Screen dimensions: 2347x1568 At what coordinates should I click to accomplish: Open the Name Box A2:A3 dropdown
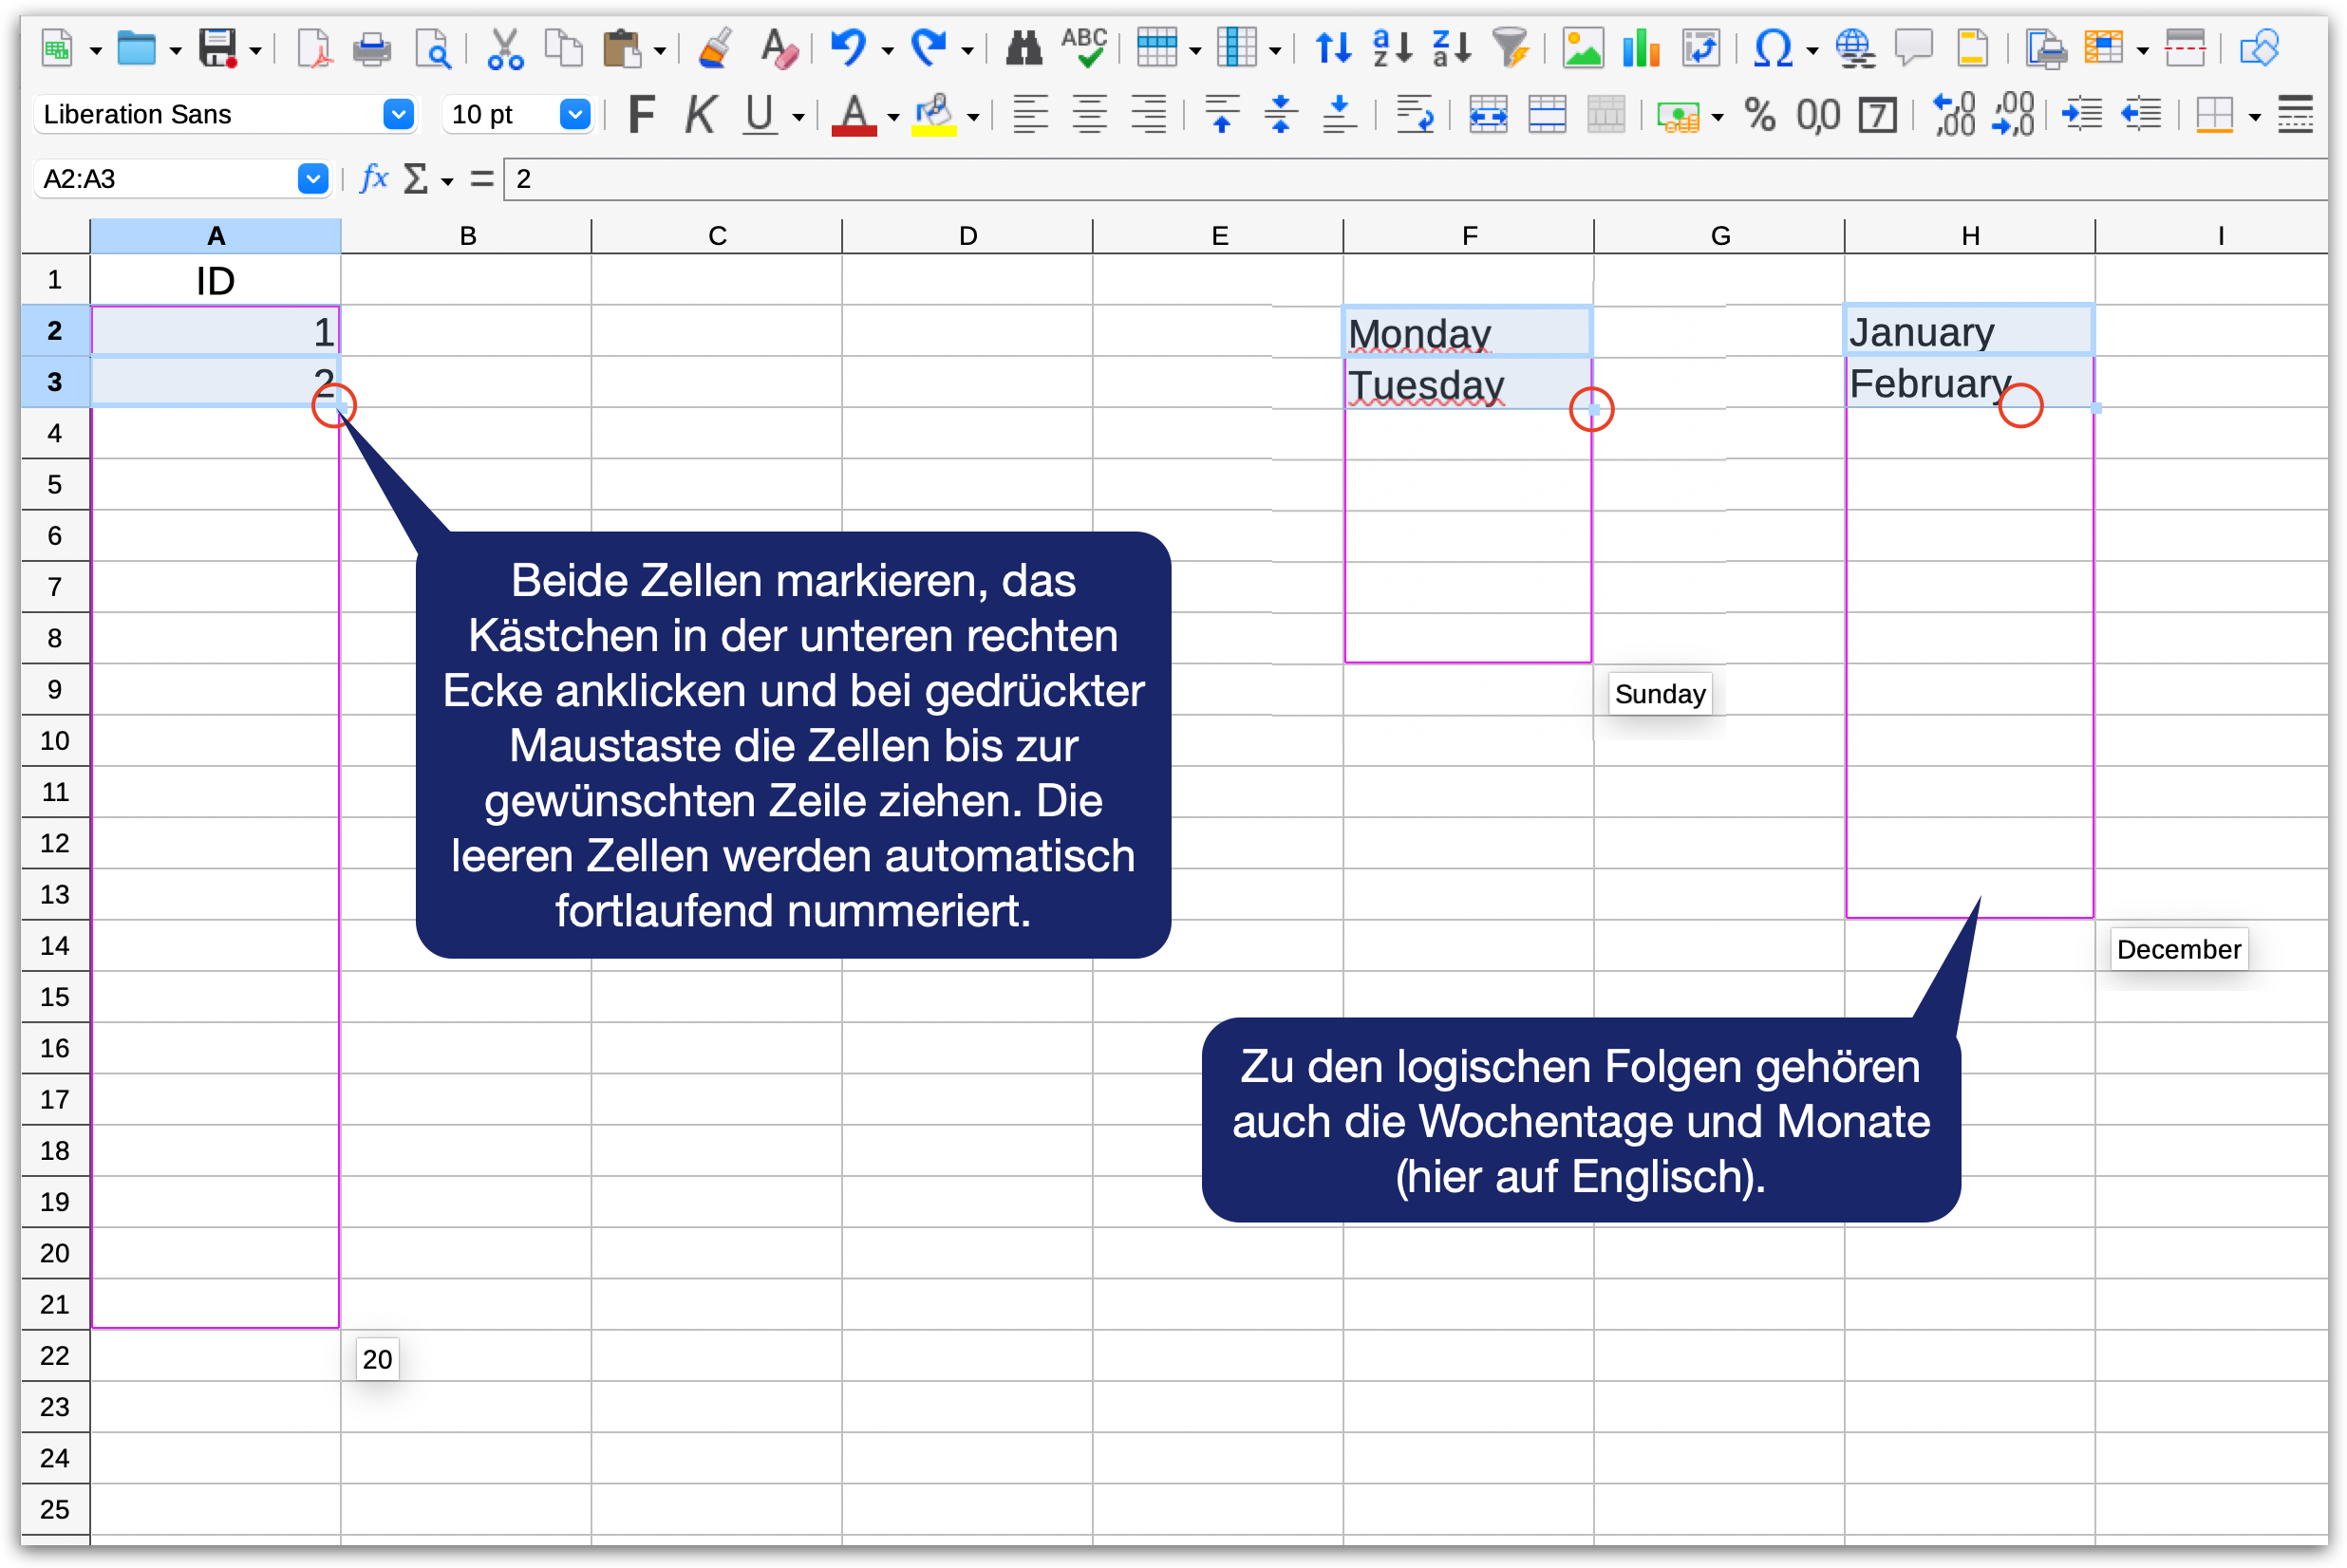coord(313,179)
